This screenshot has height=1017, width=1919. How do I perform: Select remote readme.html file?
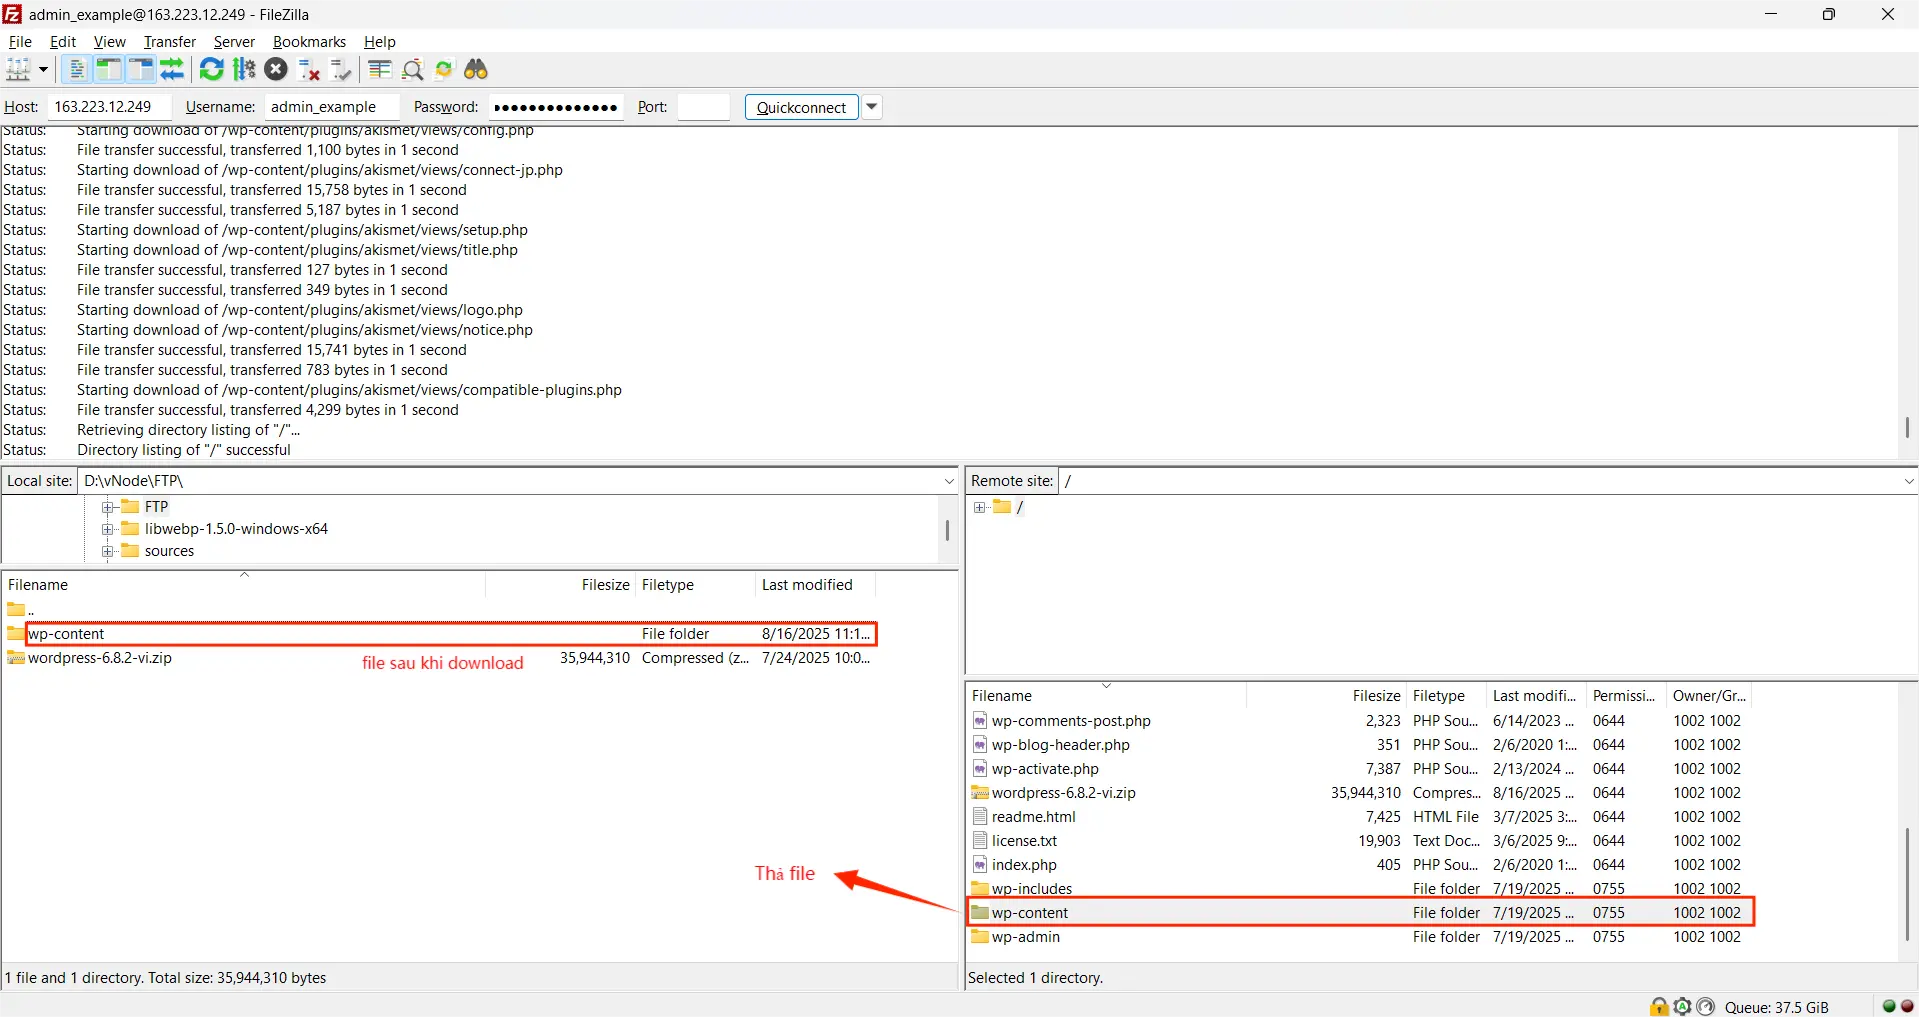tap(1360, 817)
